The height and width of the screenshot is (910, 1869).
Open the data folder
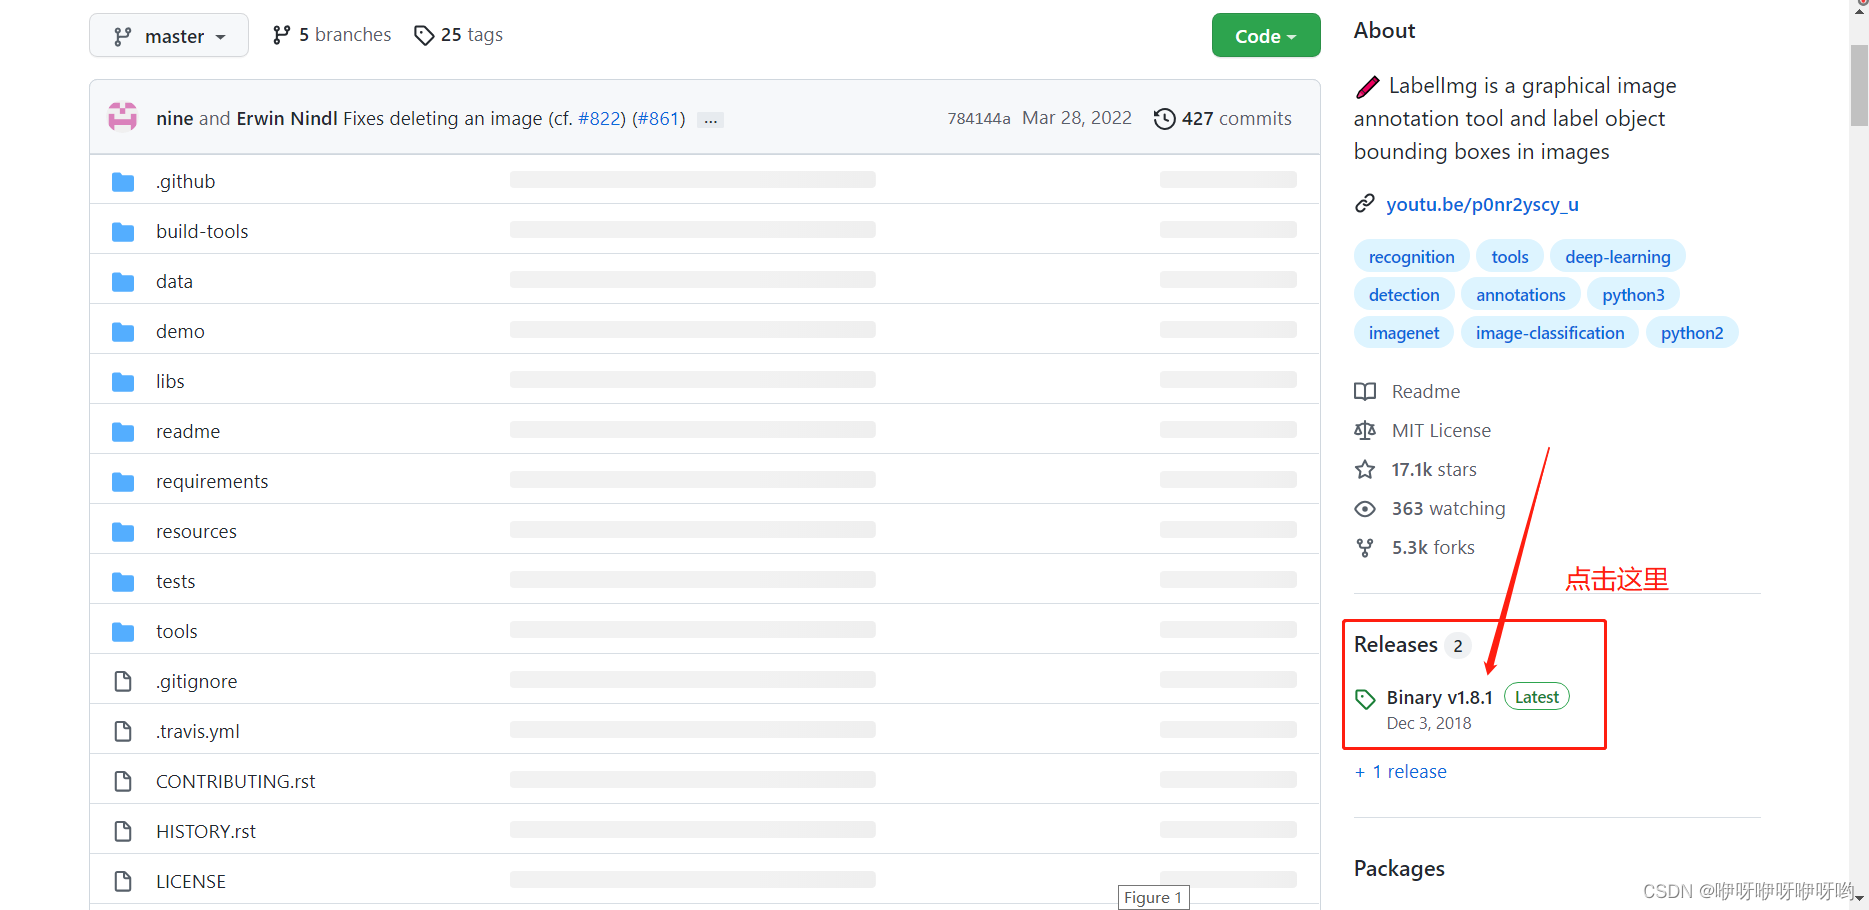(x=174, y=281)
